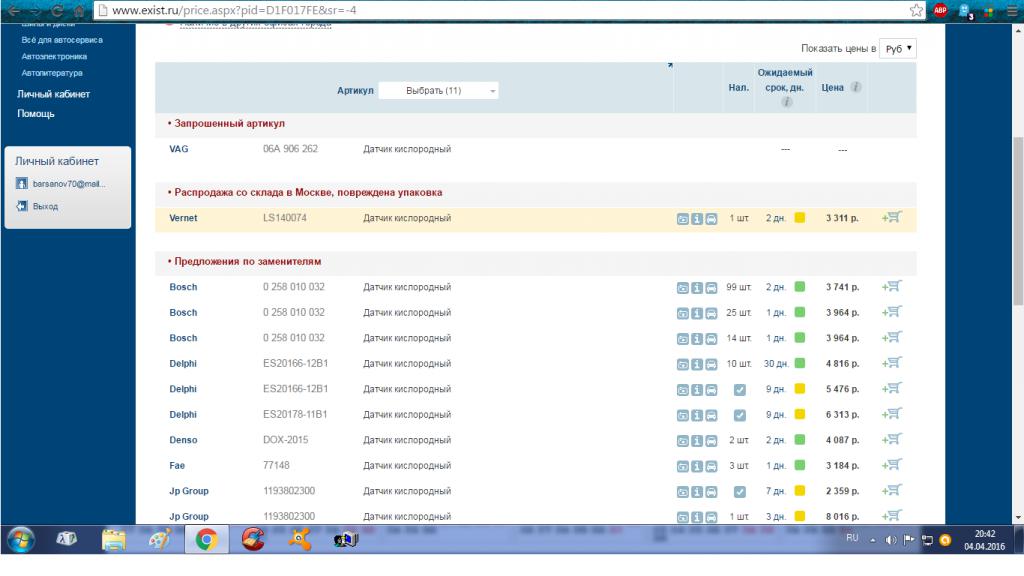This screenshot has height=576, width=1024.
Task: Open Windows Explorer from the taskbar
Action: (114, 540)
